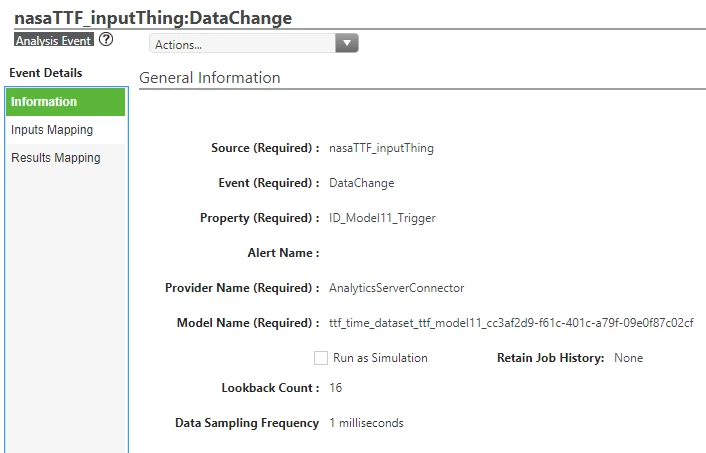
Task: Click the ttf_time_dataset model name value
Action: click(511, 323)
